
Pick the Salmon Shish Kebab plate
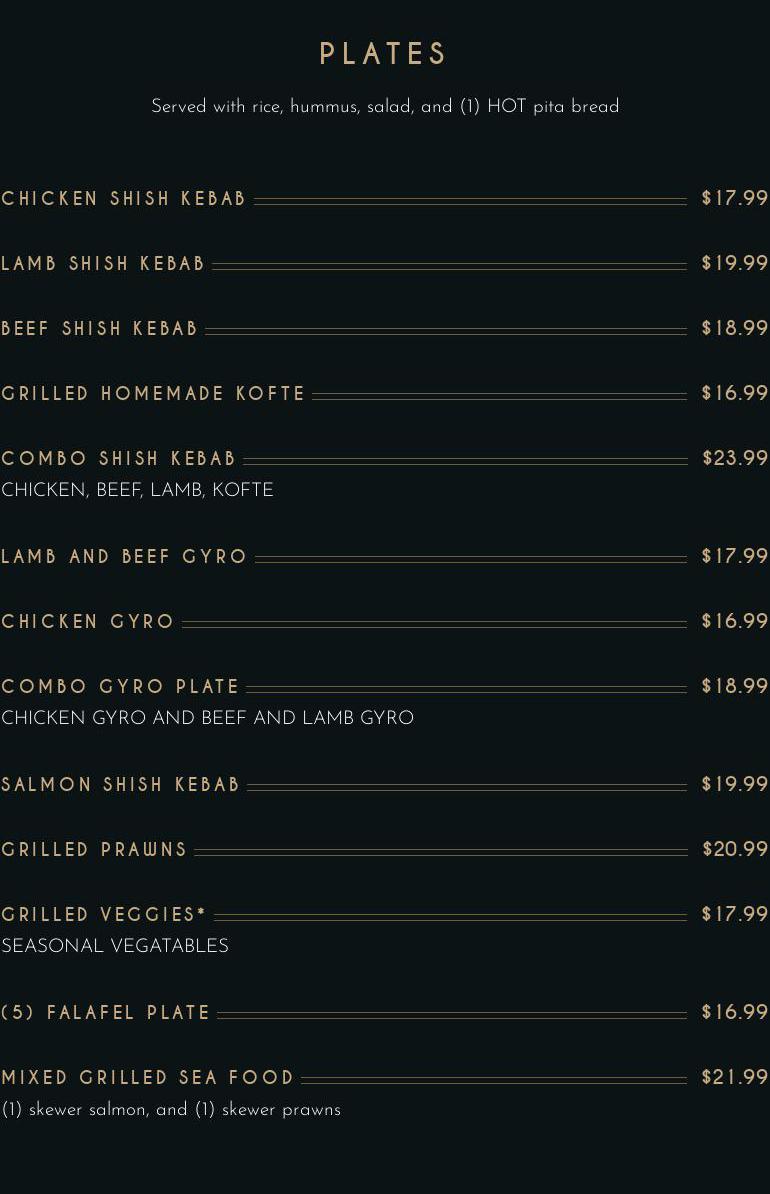[x=121, y=785]
